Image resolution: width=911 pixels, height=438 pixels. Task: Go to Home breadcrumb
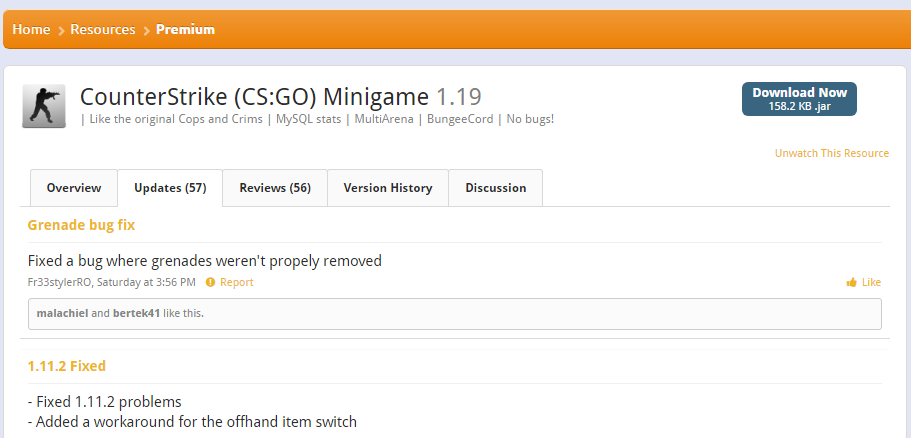(31, 29)
